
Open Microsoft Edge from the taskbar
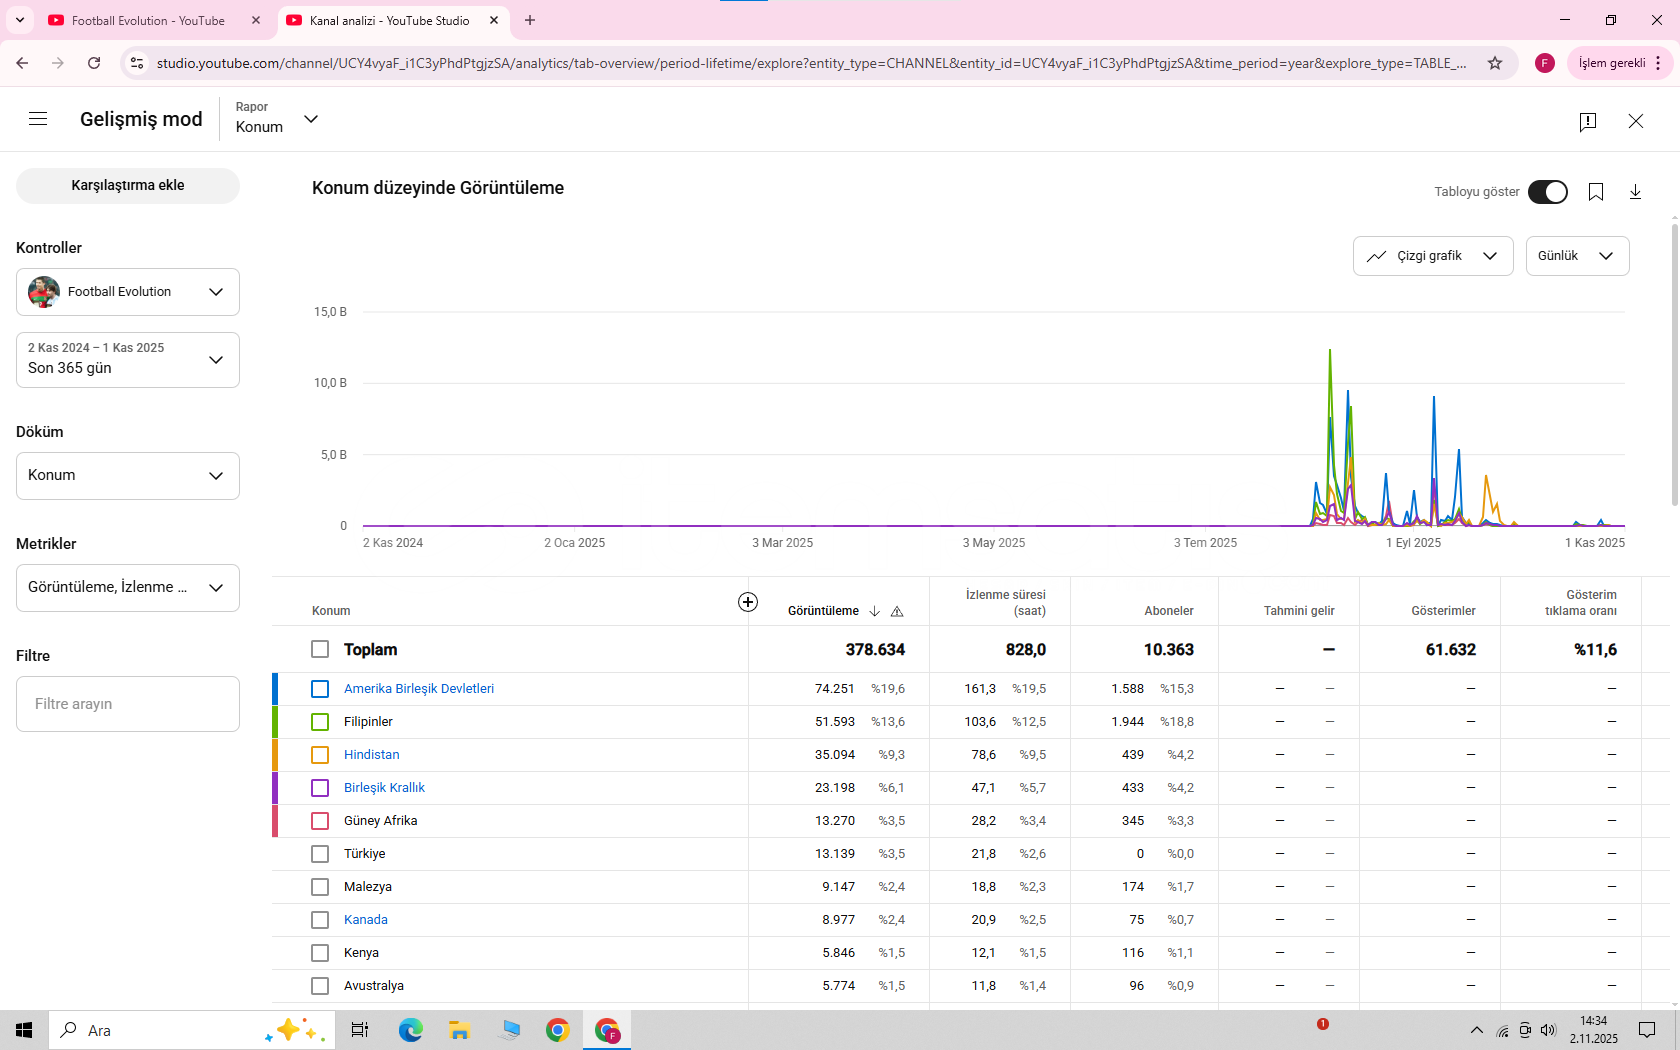coord(410,1030)
